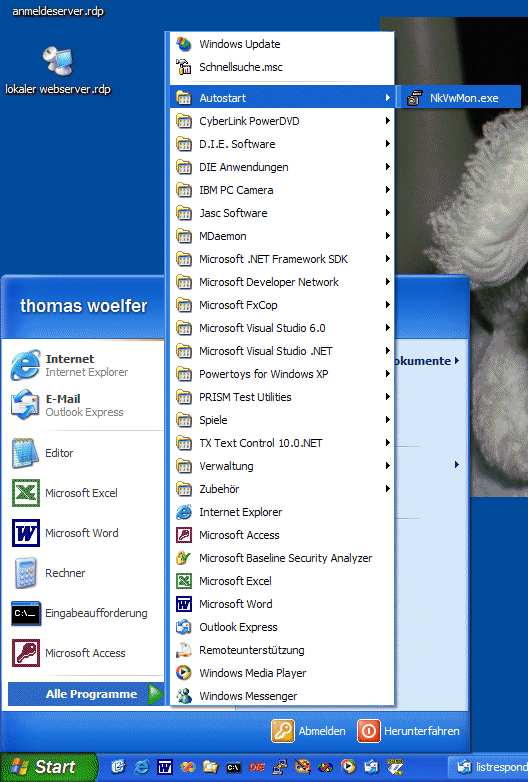
Task: Start Microsoft Access from the All Programs list
Action: tap(282, 535)
